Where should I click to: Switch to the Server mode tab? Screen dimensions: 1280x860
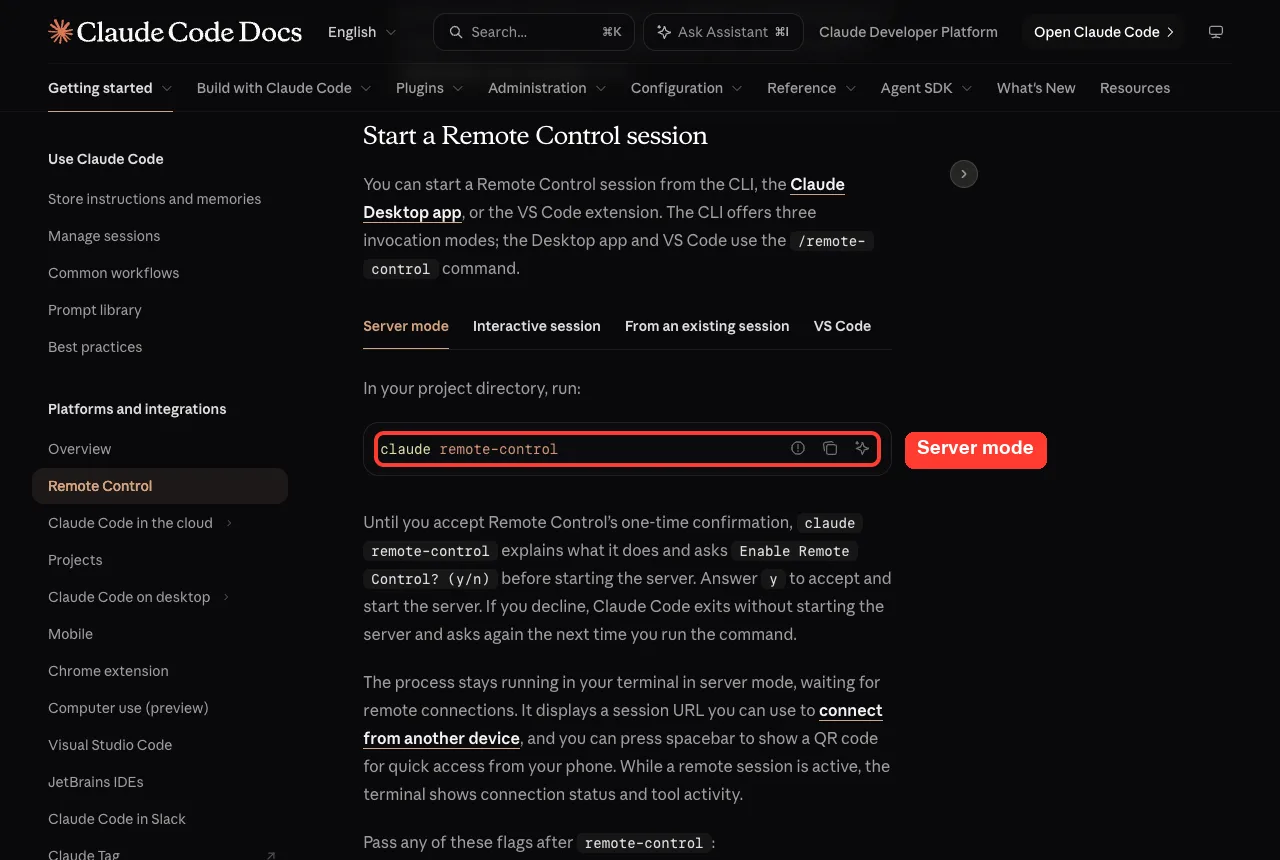tap(406, 326)
